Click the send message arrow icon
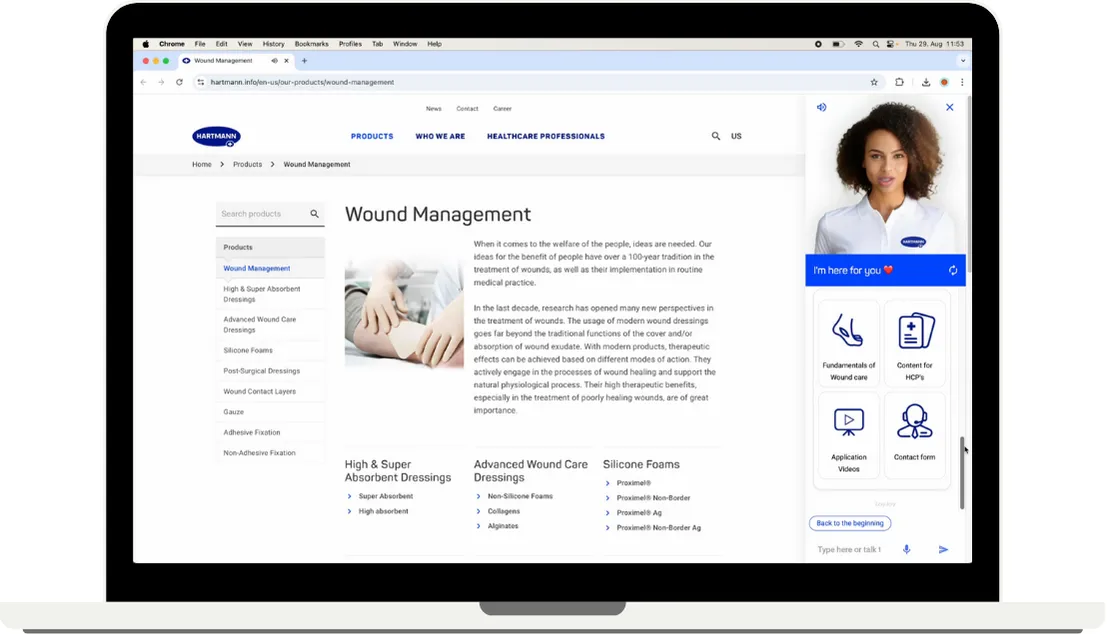1107x634 pixels. coord(943,549)
